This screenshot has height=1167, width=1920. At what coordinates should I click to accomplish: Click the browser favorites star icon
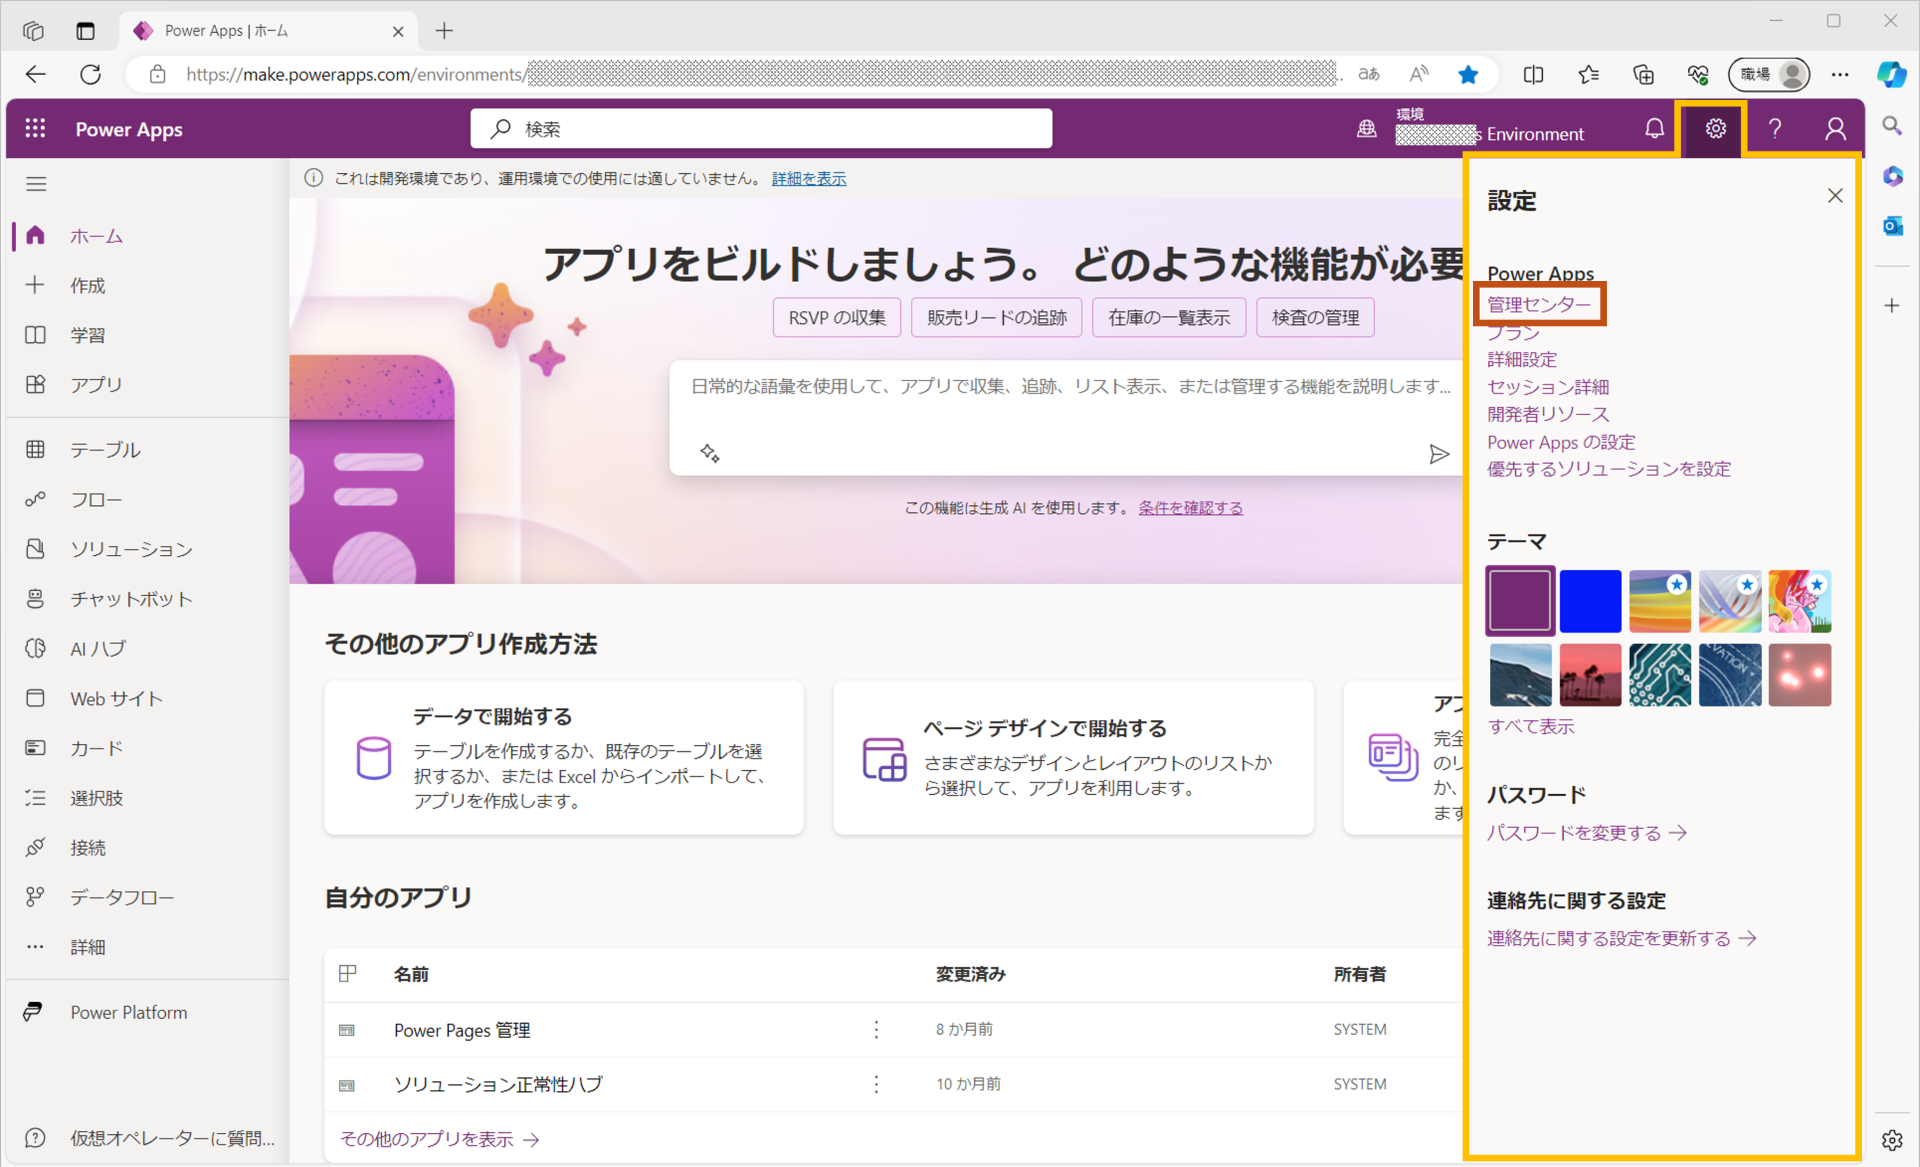pyautogui.click(x=1468, y=74)
